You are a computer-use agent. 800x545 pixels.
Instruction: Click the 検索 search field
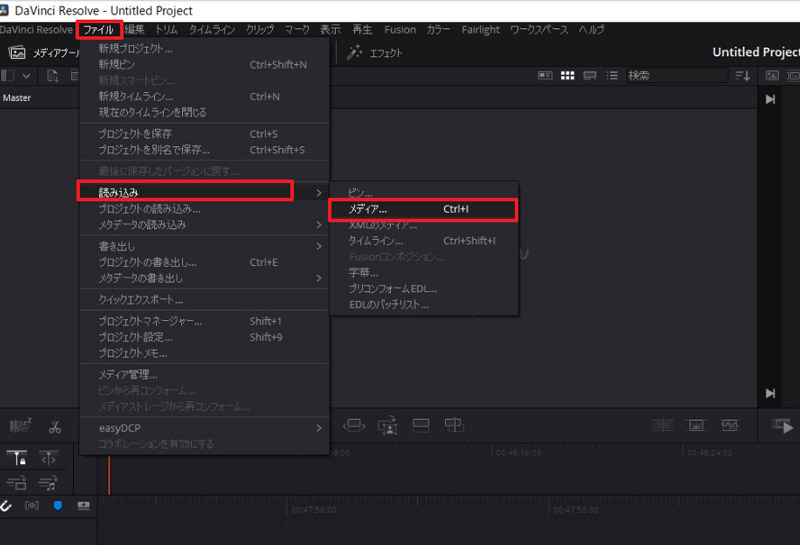point(677,76)
